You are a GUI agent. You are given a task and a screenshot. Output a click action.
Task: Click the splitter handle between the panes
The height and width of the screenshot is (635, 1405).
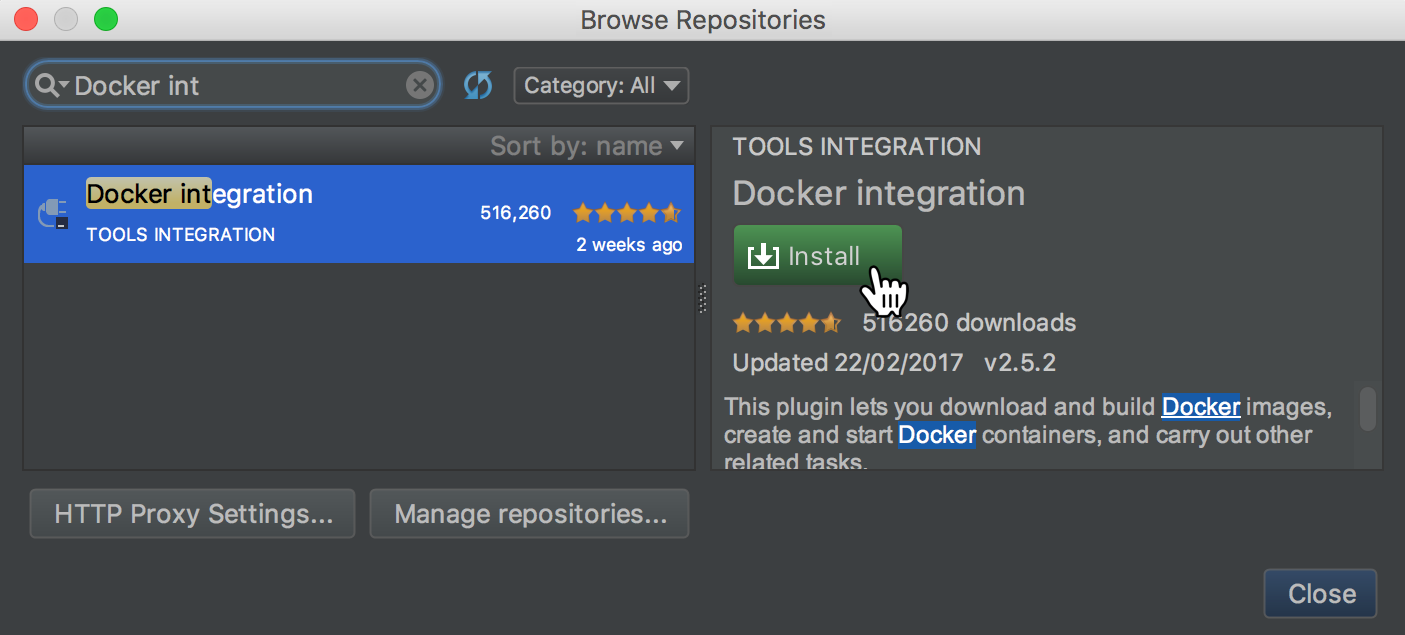click(702, 299)
